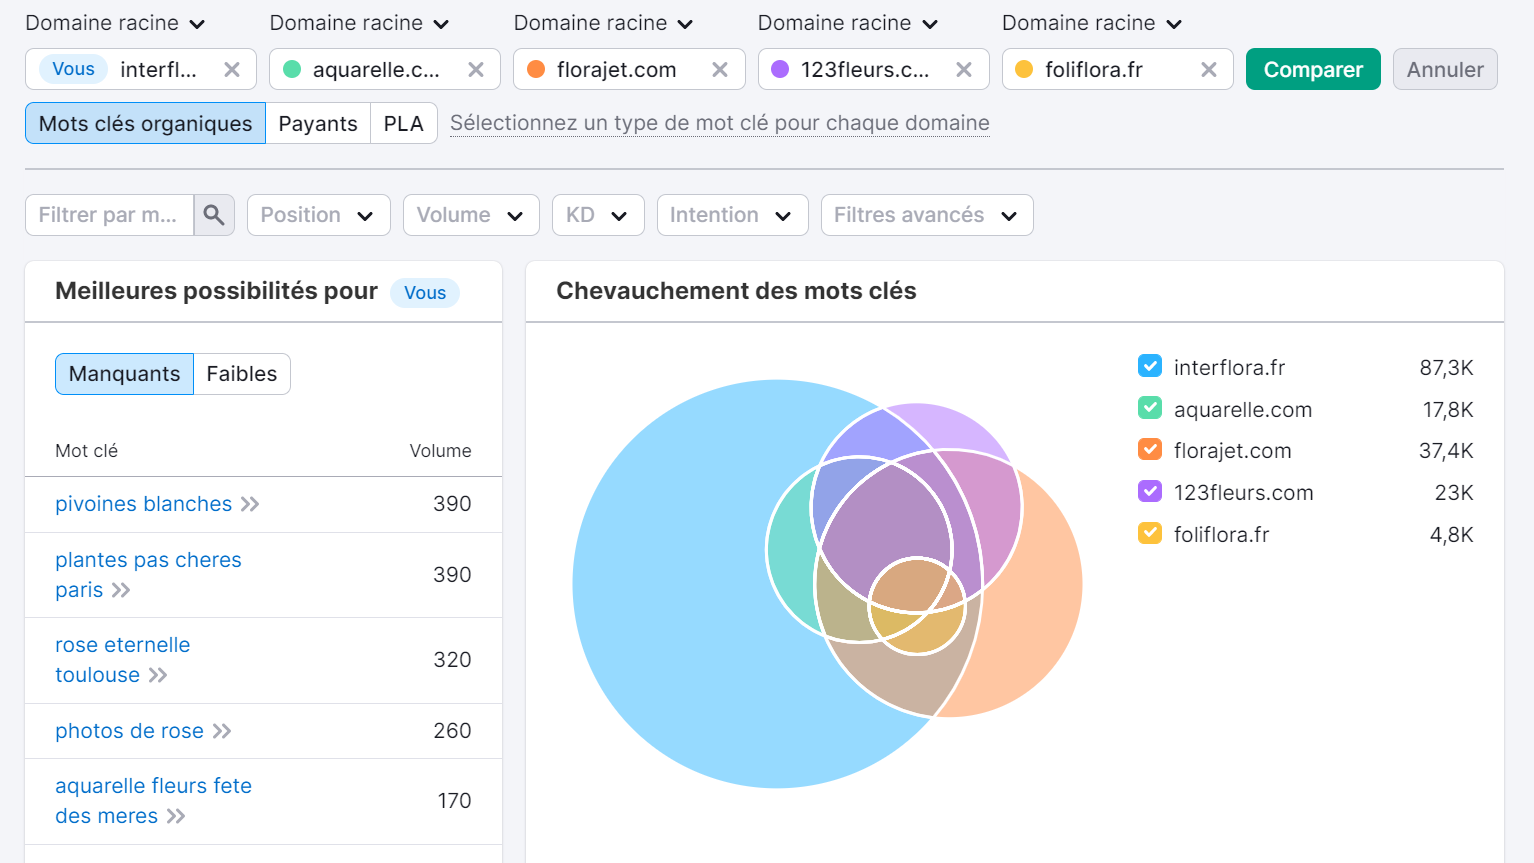Viewport: 1534px width, 863px height.
Task: Click the magnifier search icon
Action: 214,215
